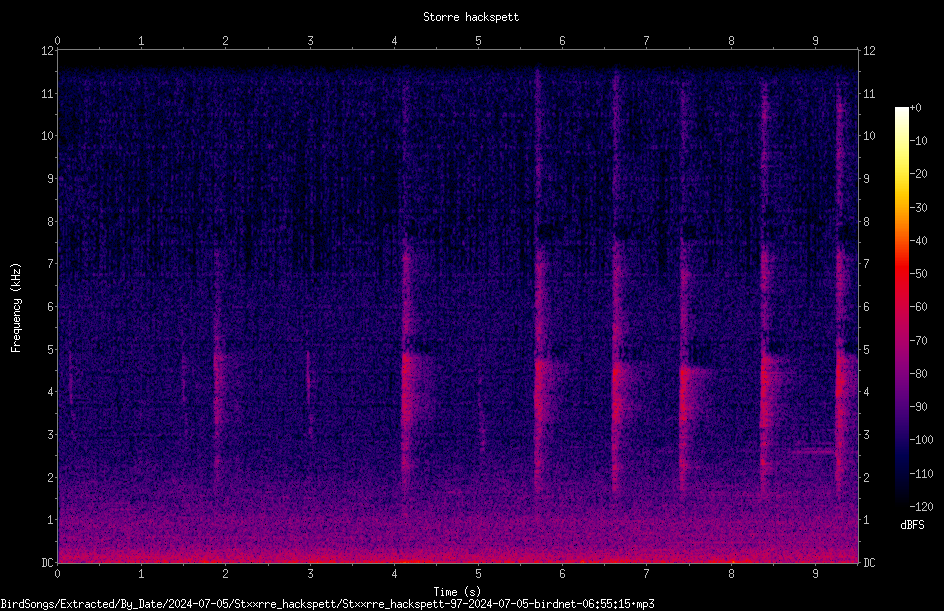Click the "+0" color scale label

point(915,108)
